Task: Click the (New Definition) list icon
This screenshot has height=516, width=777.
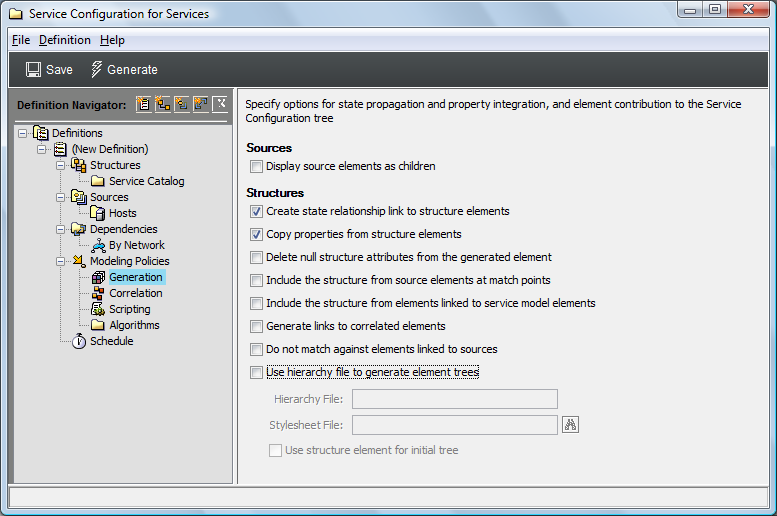Action: point(60,149)
